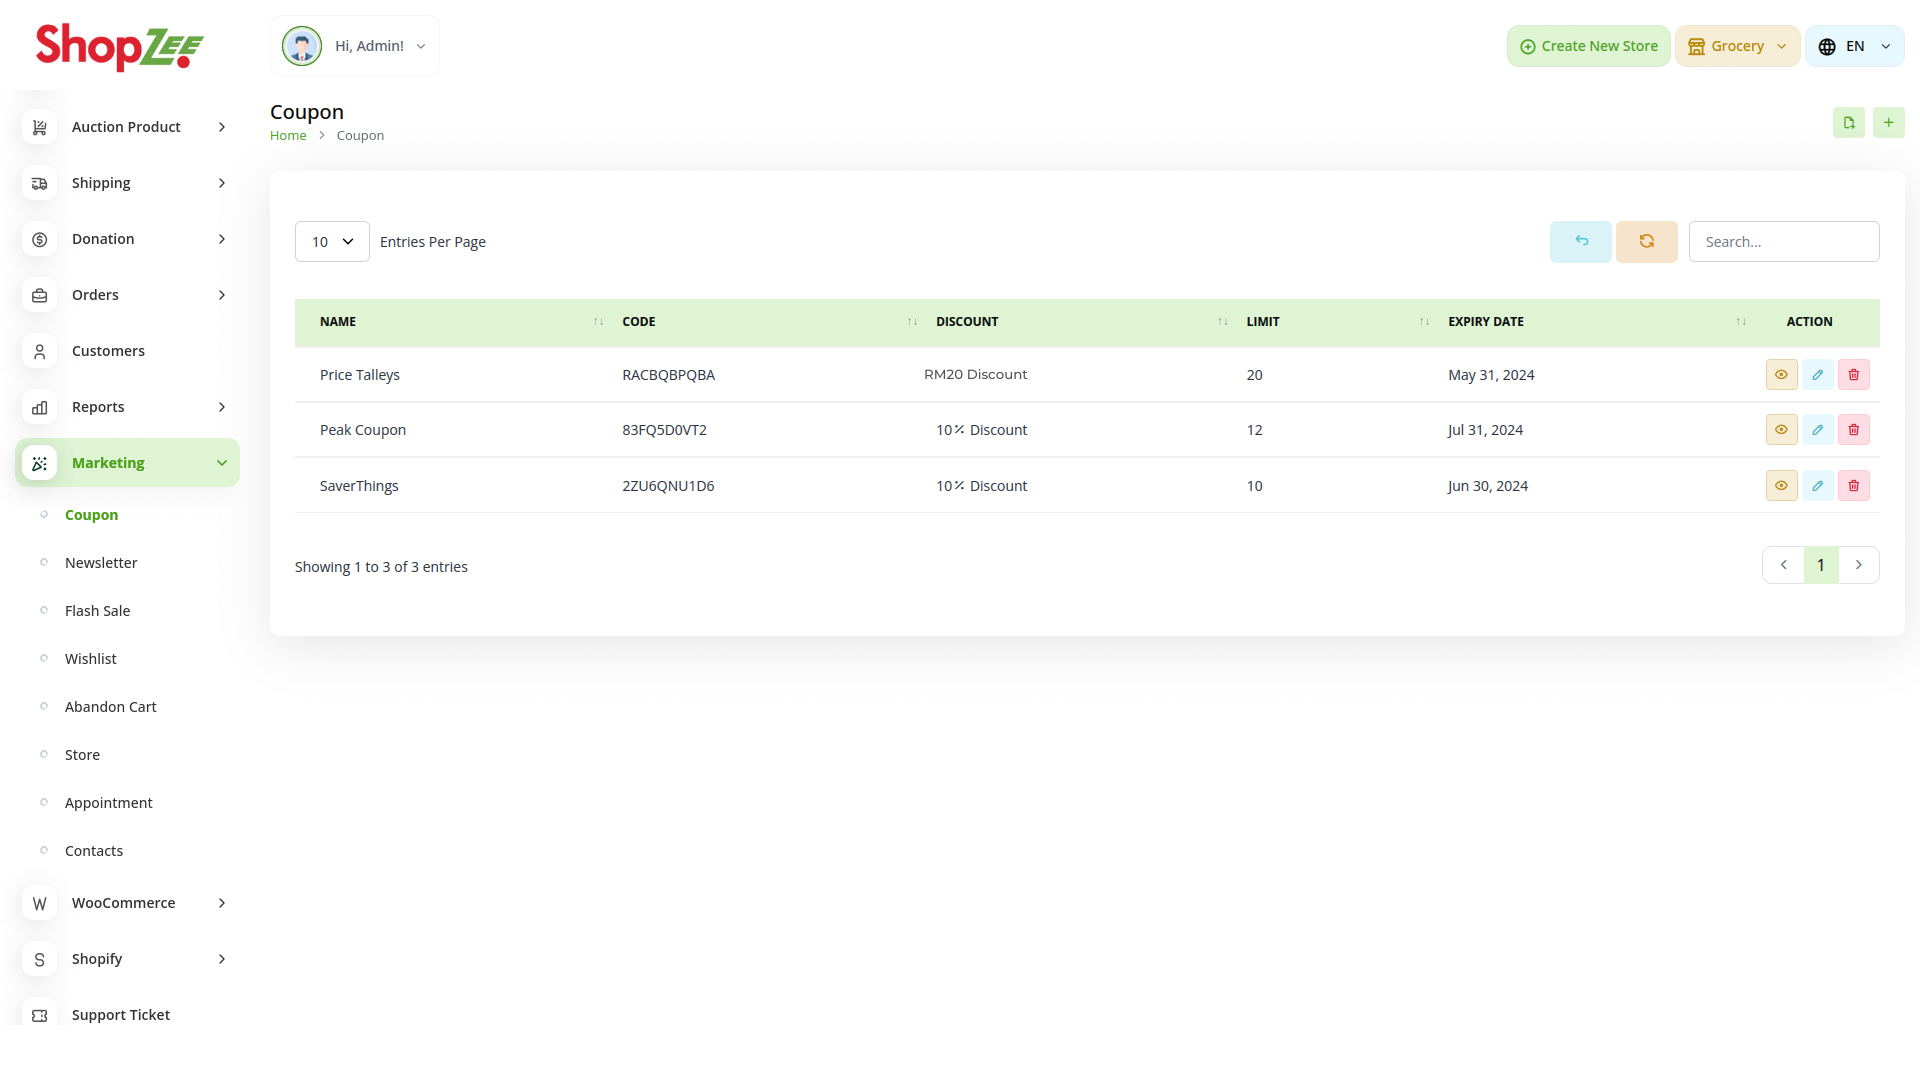Click the green plus add coupon icon
Viewport: 1920px width, 1080px height.
tap(1888, 123)
